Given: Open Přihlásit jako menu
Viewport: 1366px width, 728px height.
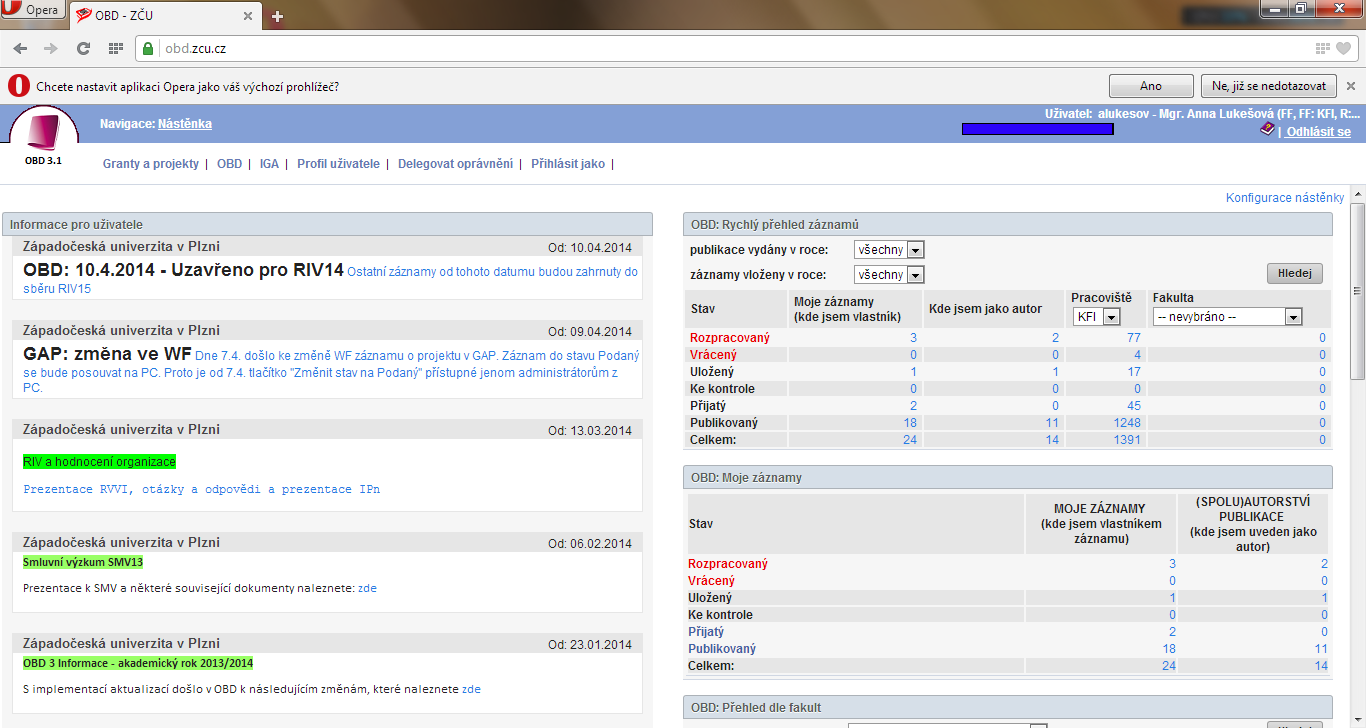Looking at the screenshot, I should pos(568,164).
